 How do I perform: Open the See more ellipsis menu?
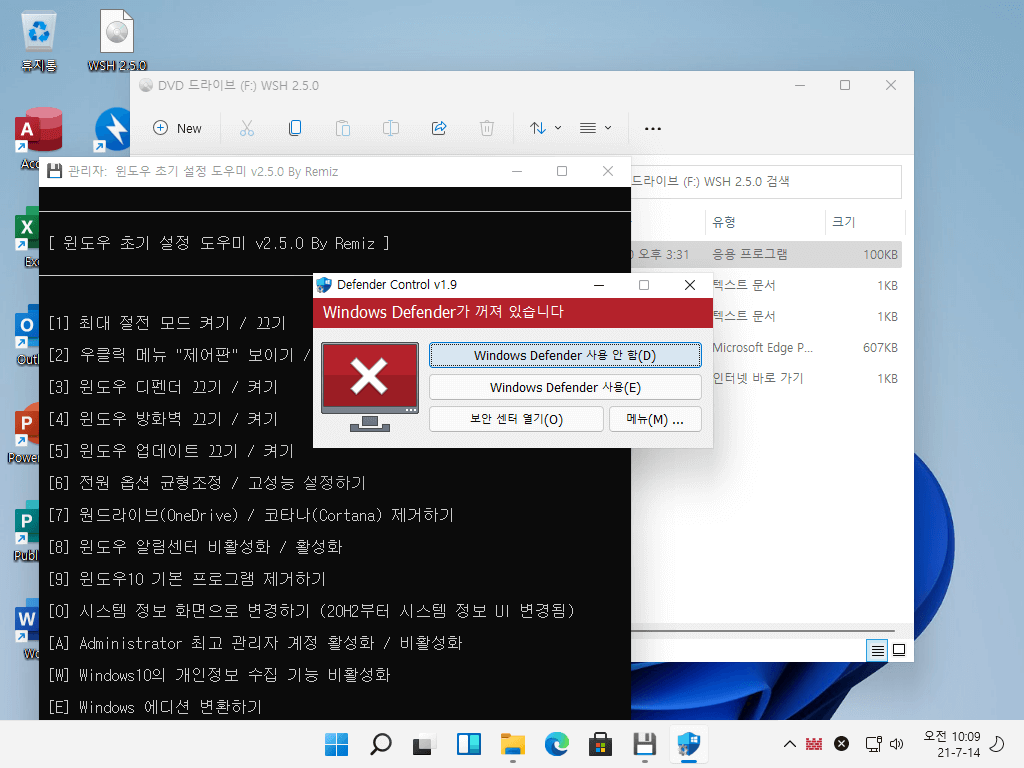[x=652, y=129]
